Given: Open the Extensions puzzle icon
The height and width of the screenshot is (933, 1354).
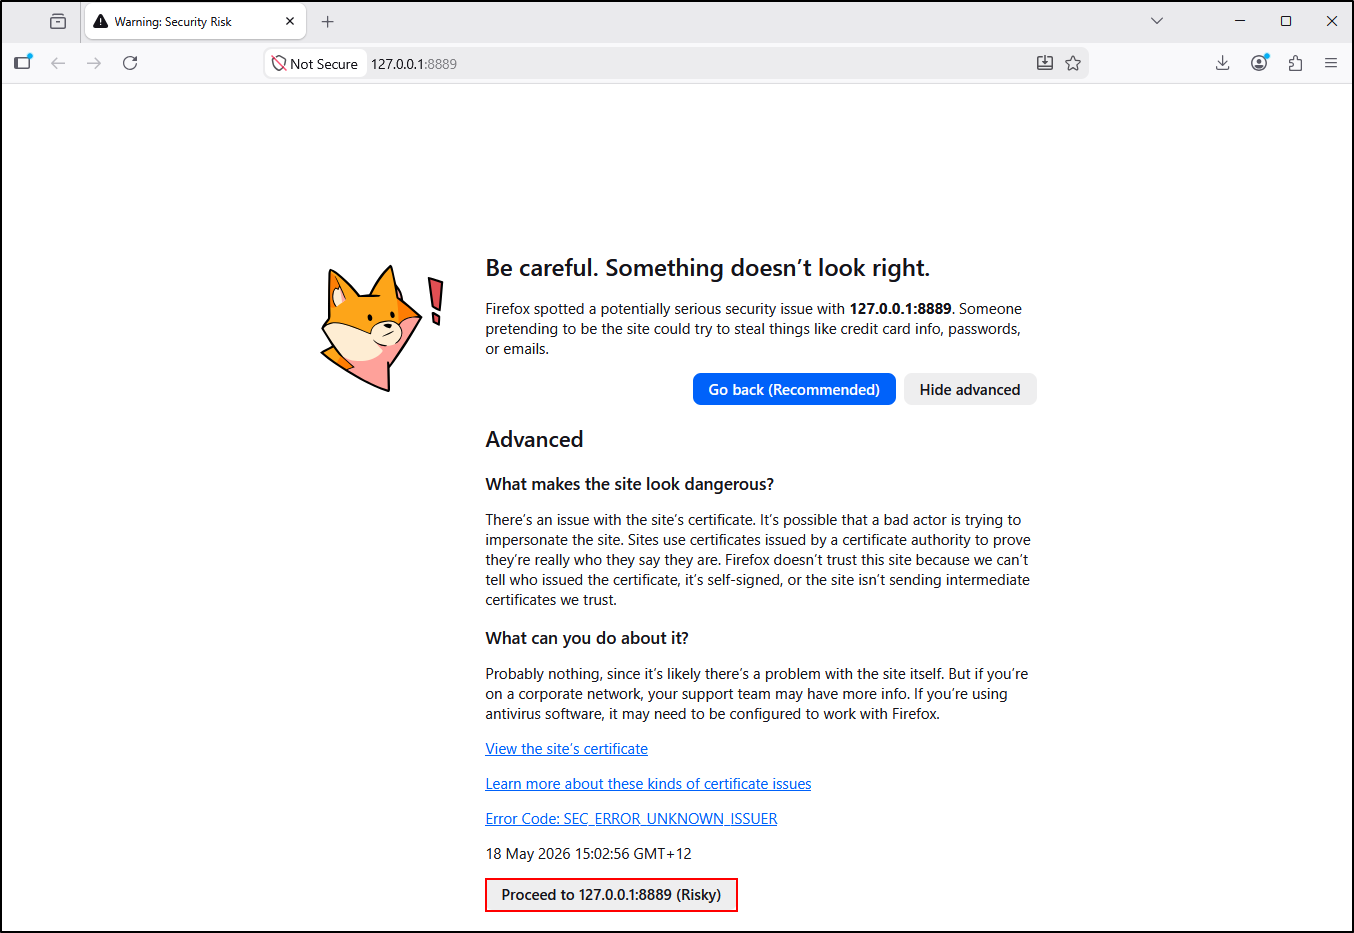Looking at the screenshot, I should (1295, 63).
